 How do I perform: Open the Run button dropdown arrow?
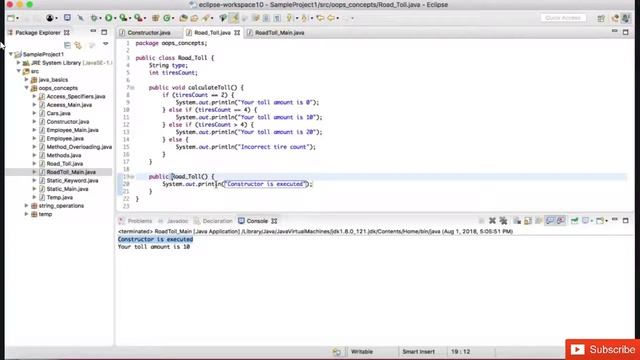[115, 18]
